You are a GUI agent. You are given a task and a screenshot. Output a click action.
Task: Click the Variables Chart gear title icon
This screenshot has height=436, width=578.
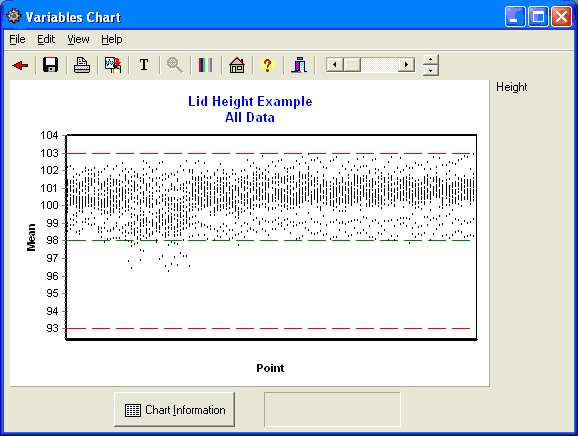(x=14, y=17)
